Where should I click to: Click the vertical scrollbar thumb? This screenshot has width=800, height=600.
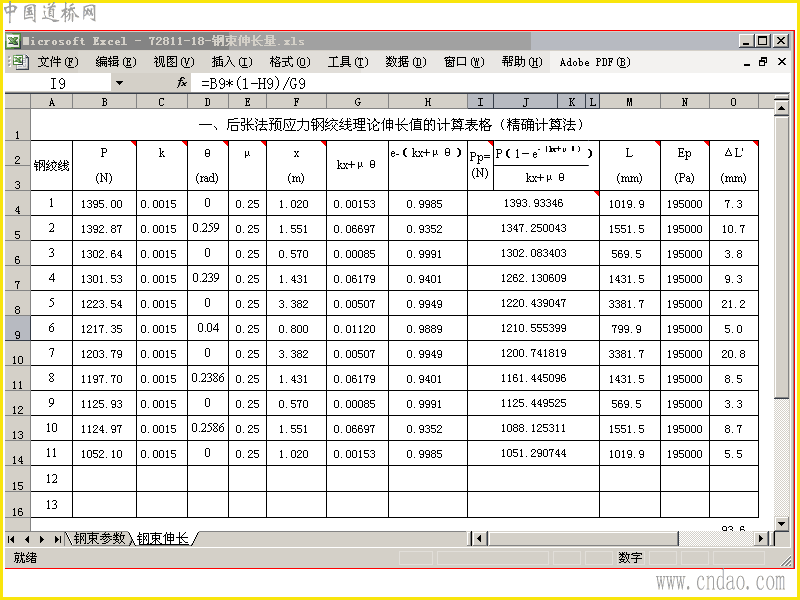(781, 258)
